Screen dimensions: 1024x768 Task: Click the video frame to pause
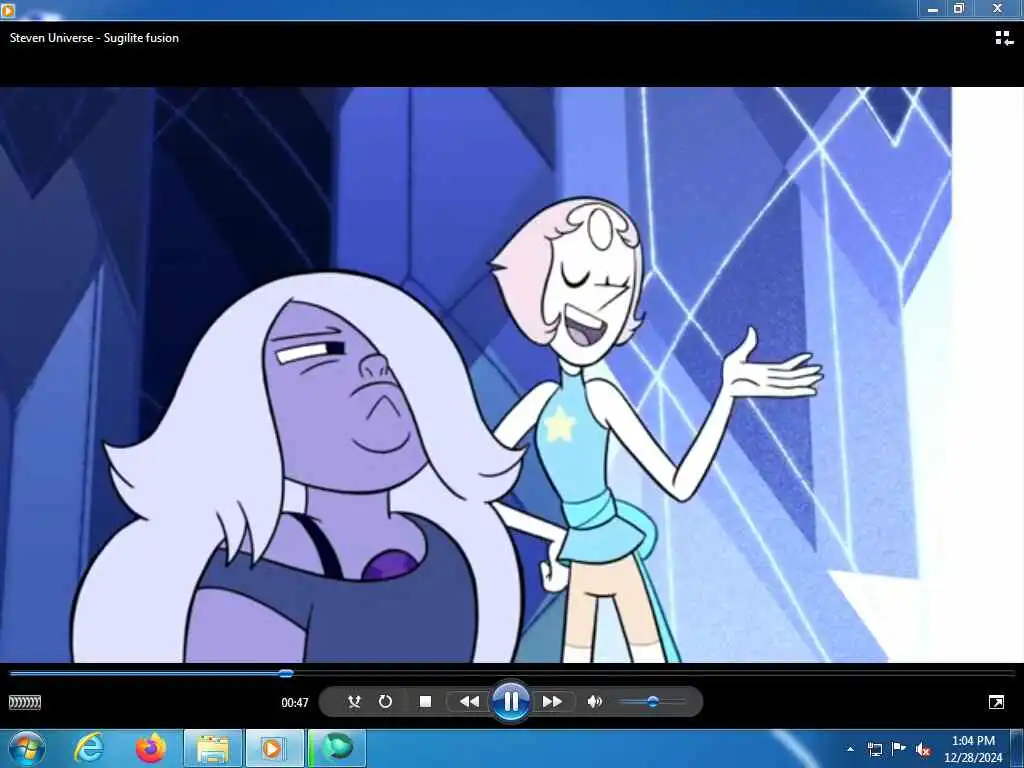(x=512, y=375)
